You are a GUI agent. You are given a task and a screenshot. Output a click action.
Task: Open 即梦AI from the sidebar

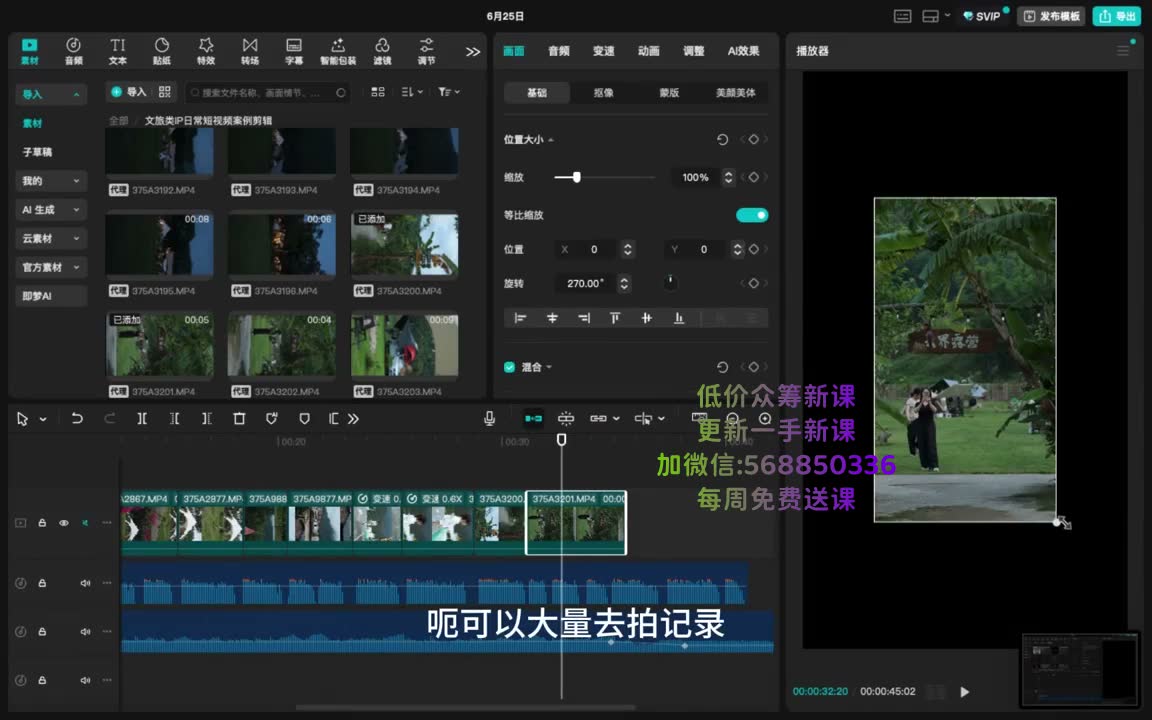(51, 296)
